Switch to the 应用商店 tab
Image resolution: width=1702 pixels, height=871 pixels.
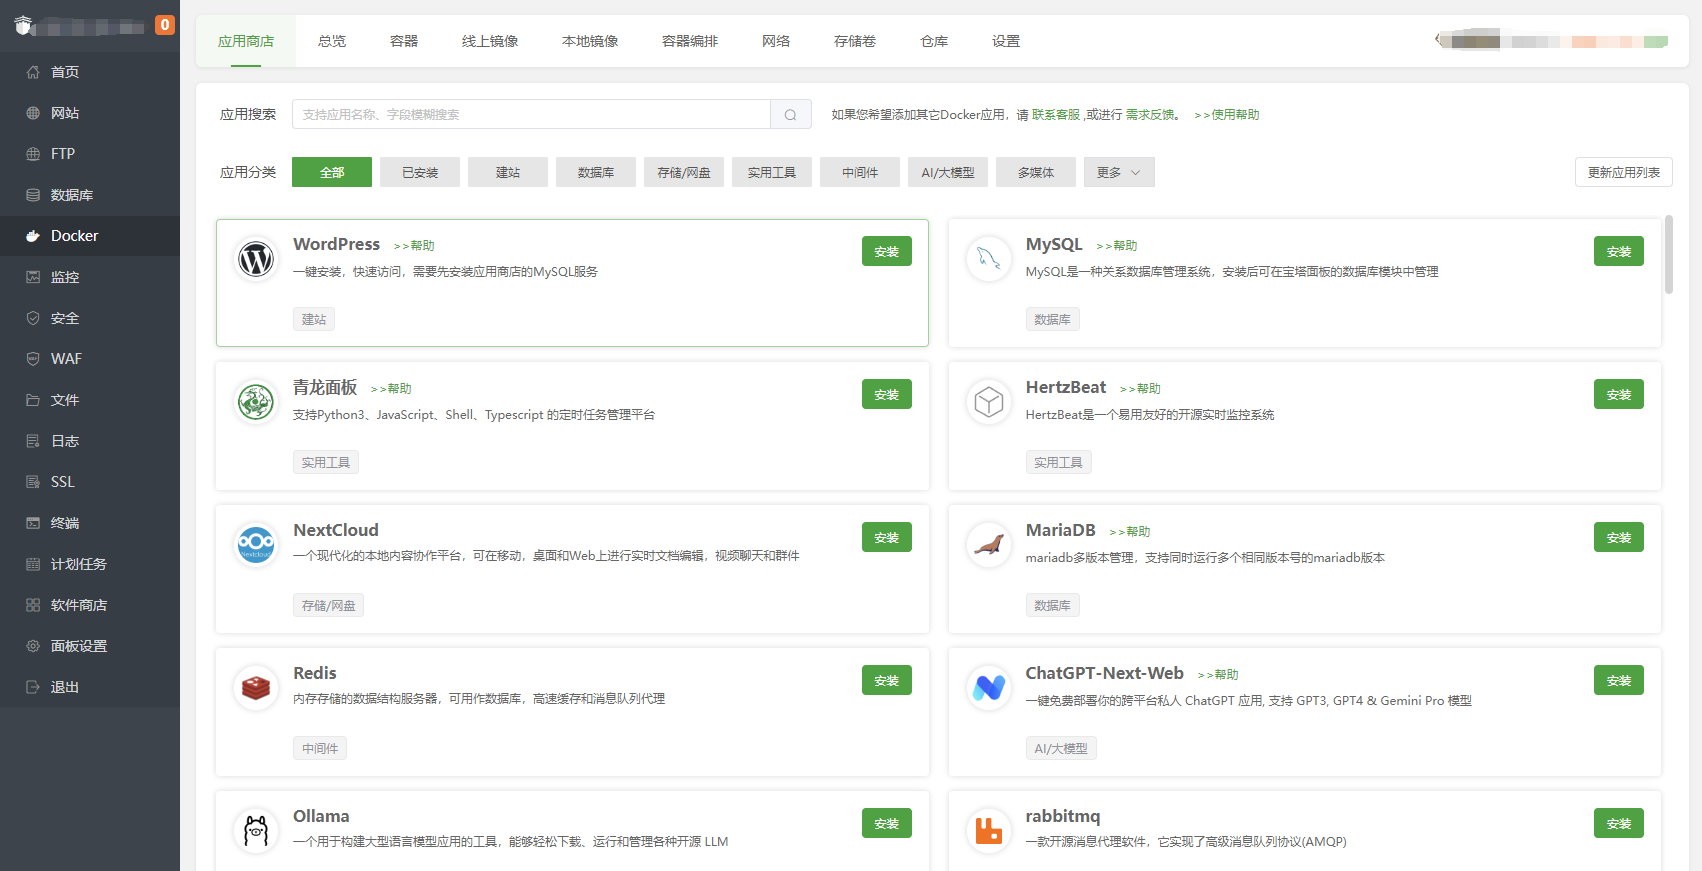pos(246,41)
